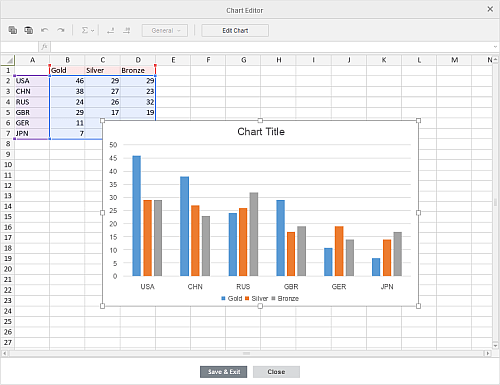Undo the last action

[45, 30]
